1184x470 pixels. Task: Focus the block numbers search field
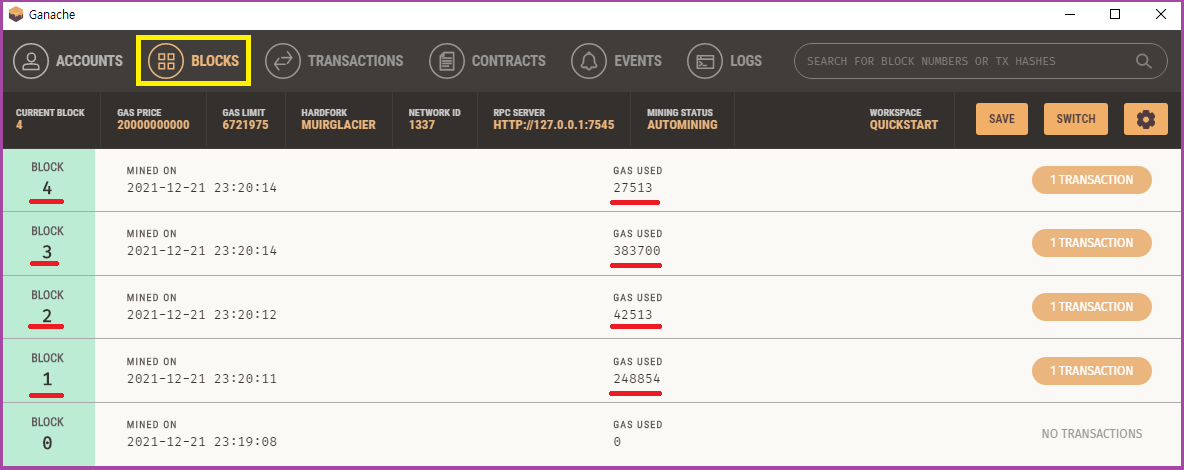pyautogui.click(x=980, y=61)
